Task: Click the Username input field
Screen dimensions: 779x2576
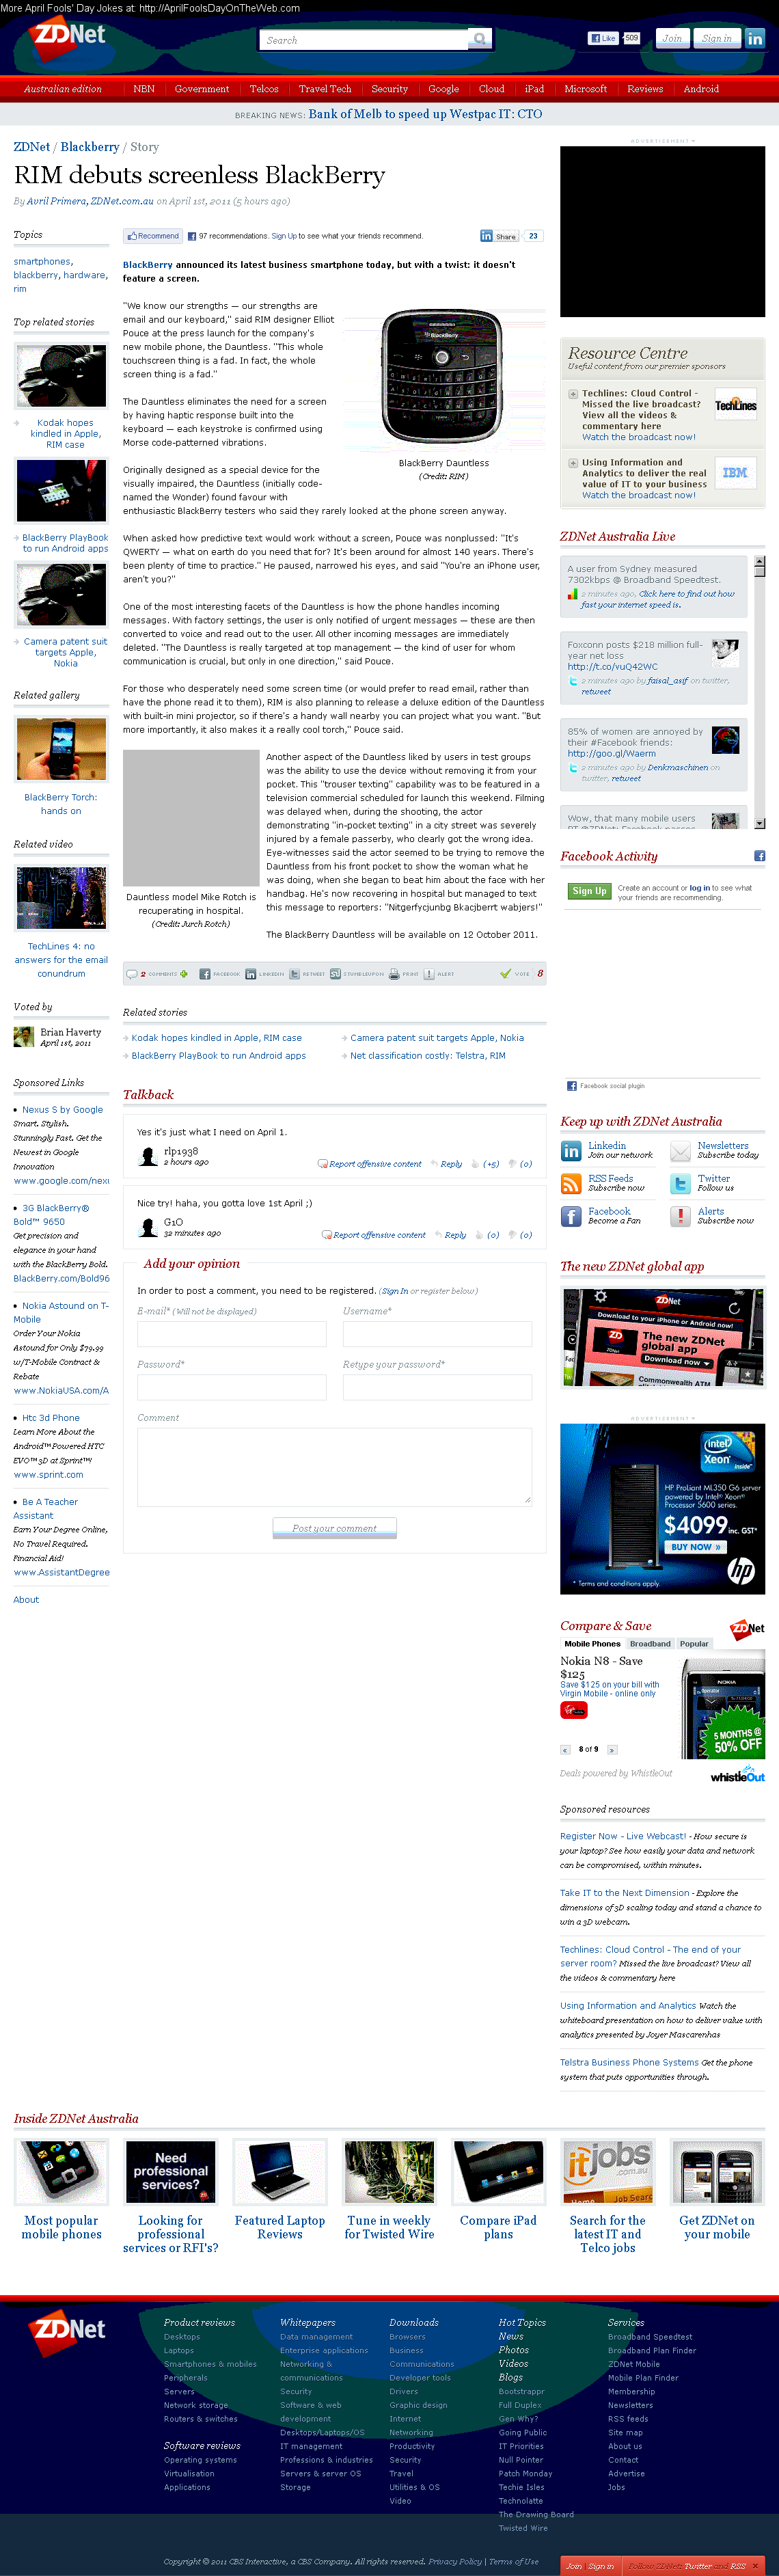Action: pos(437,1334)
